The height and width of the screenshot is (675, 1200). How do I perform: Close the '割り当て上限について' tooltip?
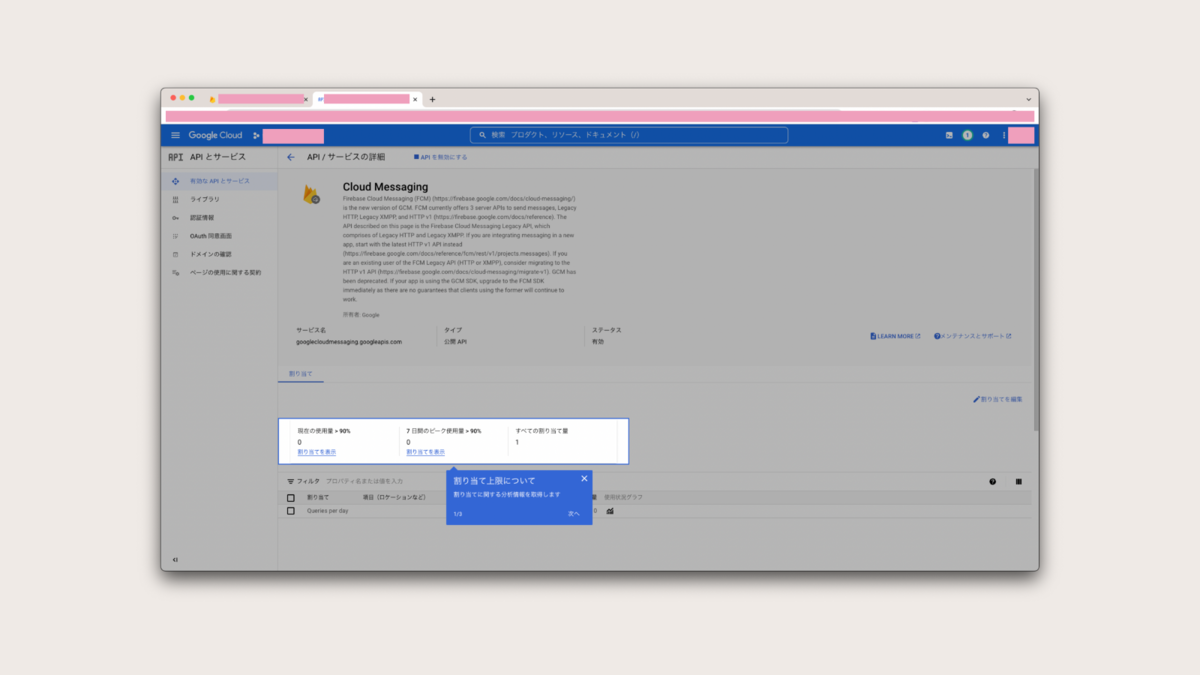coord(584,479)
